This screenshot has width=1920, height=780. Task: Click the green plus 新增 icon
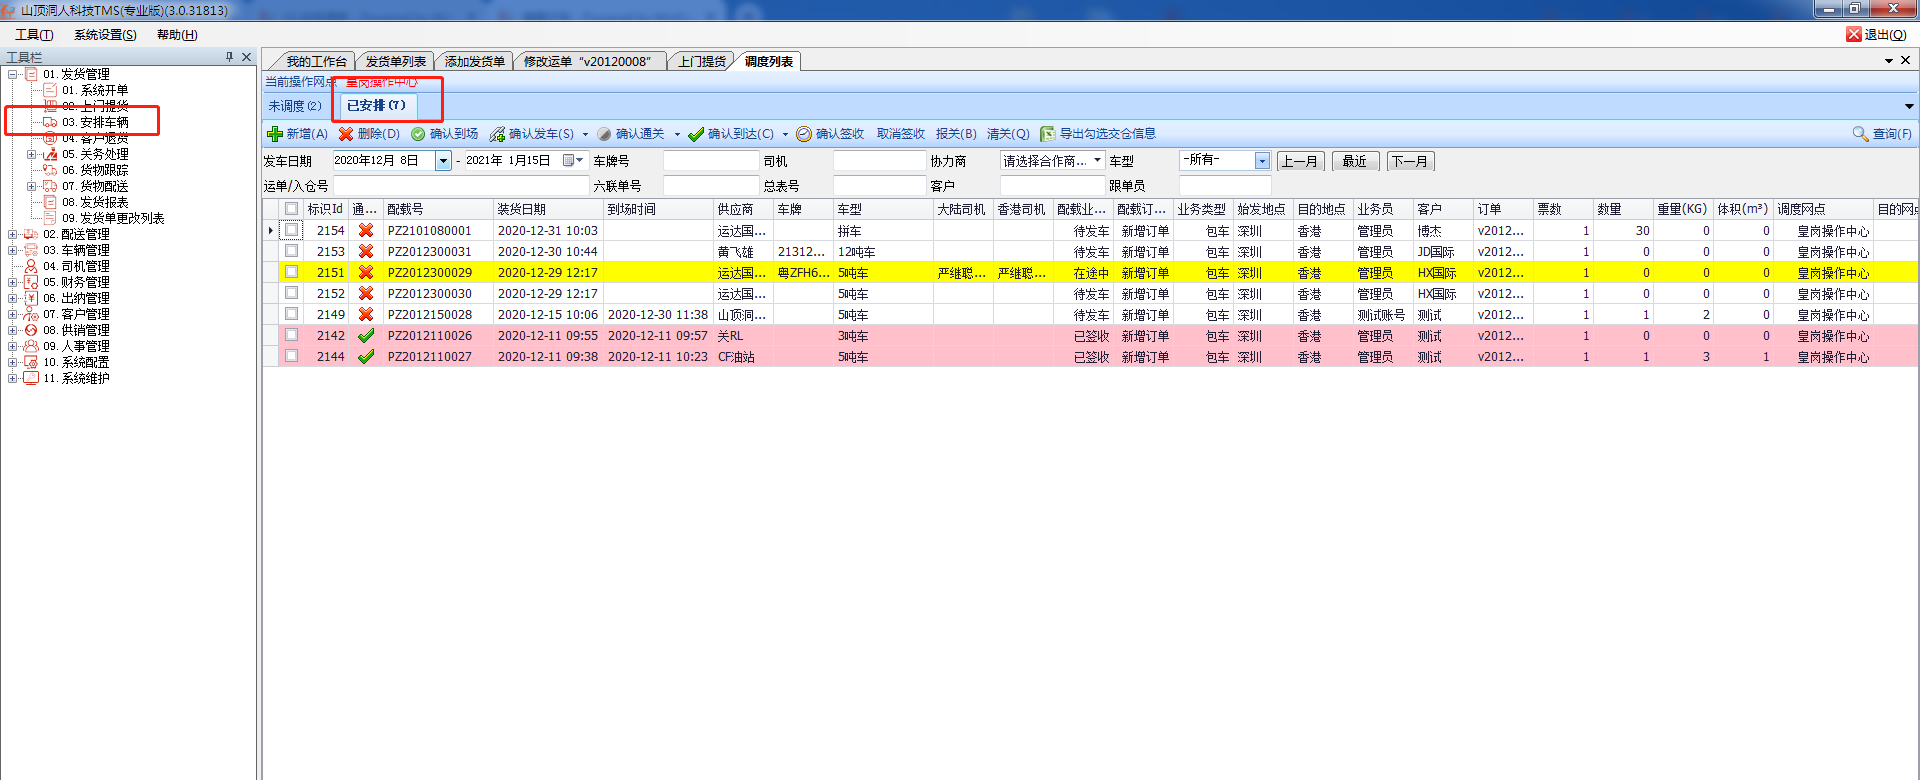[274, 134]
